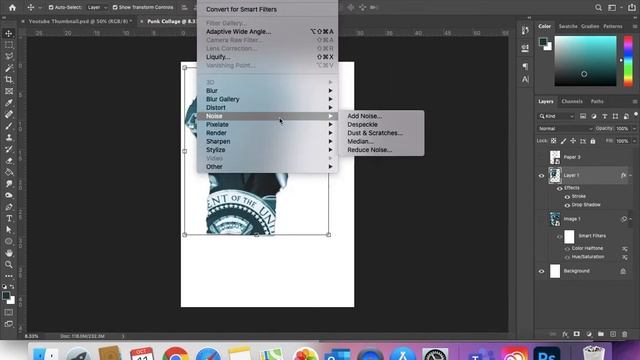Choose Median from Noise submenu
Image resolution: width=640 pixels, height=360 pixels.
coord(360,142)
